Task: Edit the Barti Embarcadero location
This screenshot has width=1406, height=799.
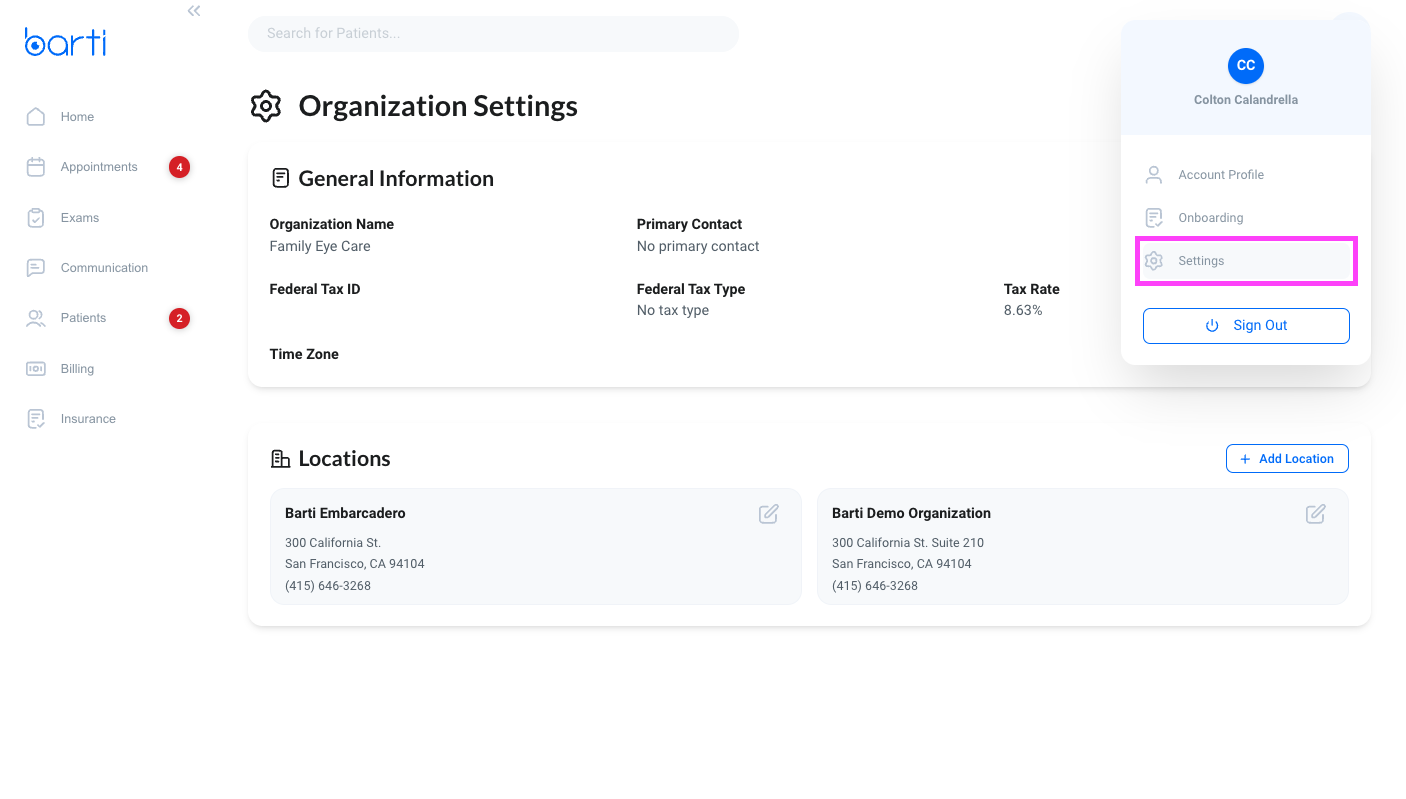Action: [x=768, y=514]
